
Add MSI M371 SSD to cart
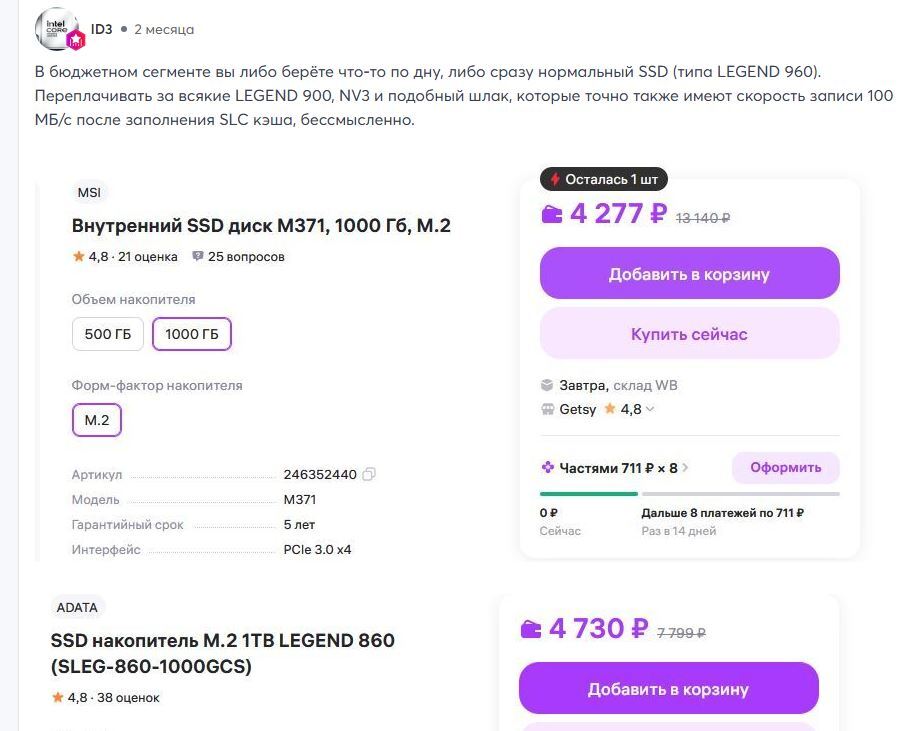[689, 274]
